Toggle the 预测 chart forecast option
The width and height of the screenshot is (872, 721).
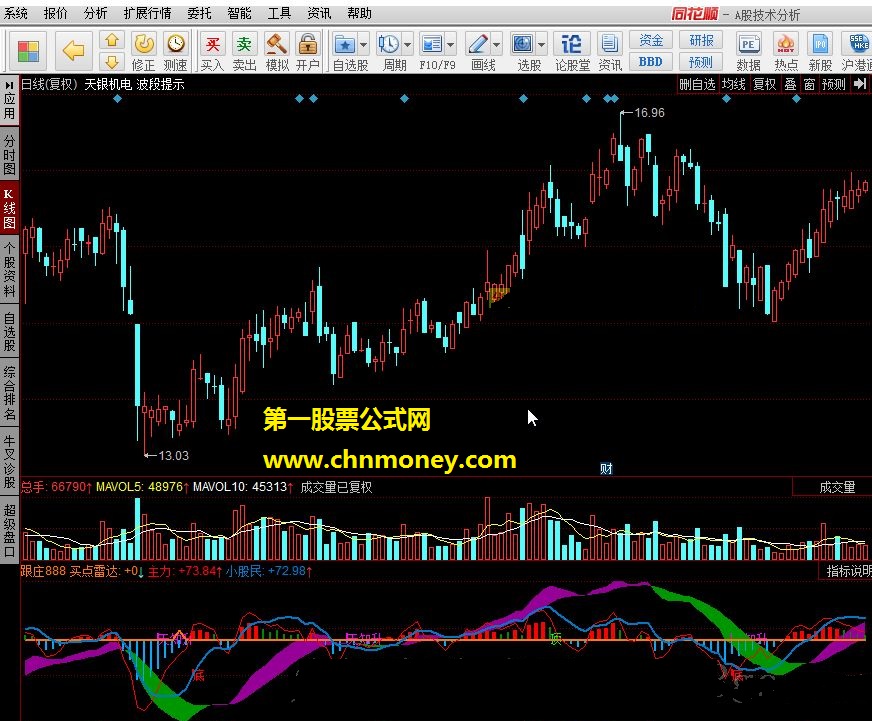coord(834,84)
